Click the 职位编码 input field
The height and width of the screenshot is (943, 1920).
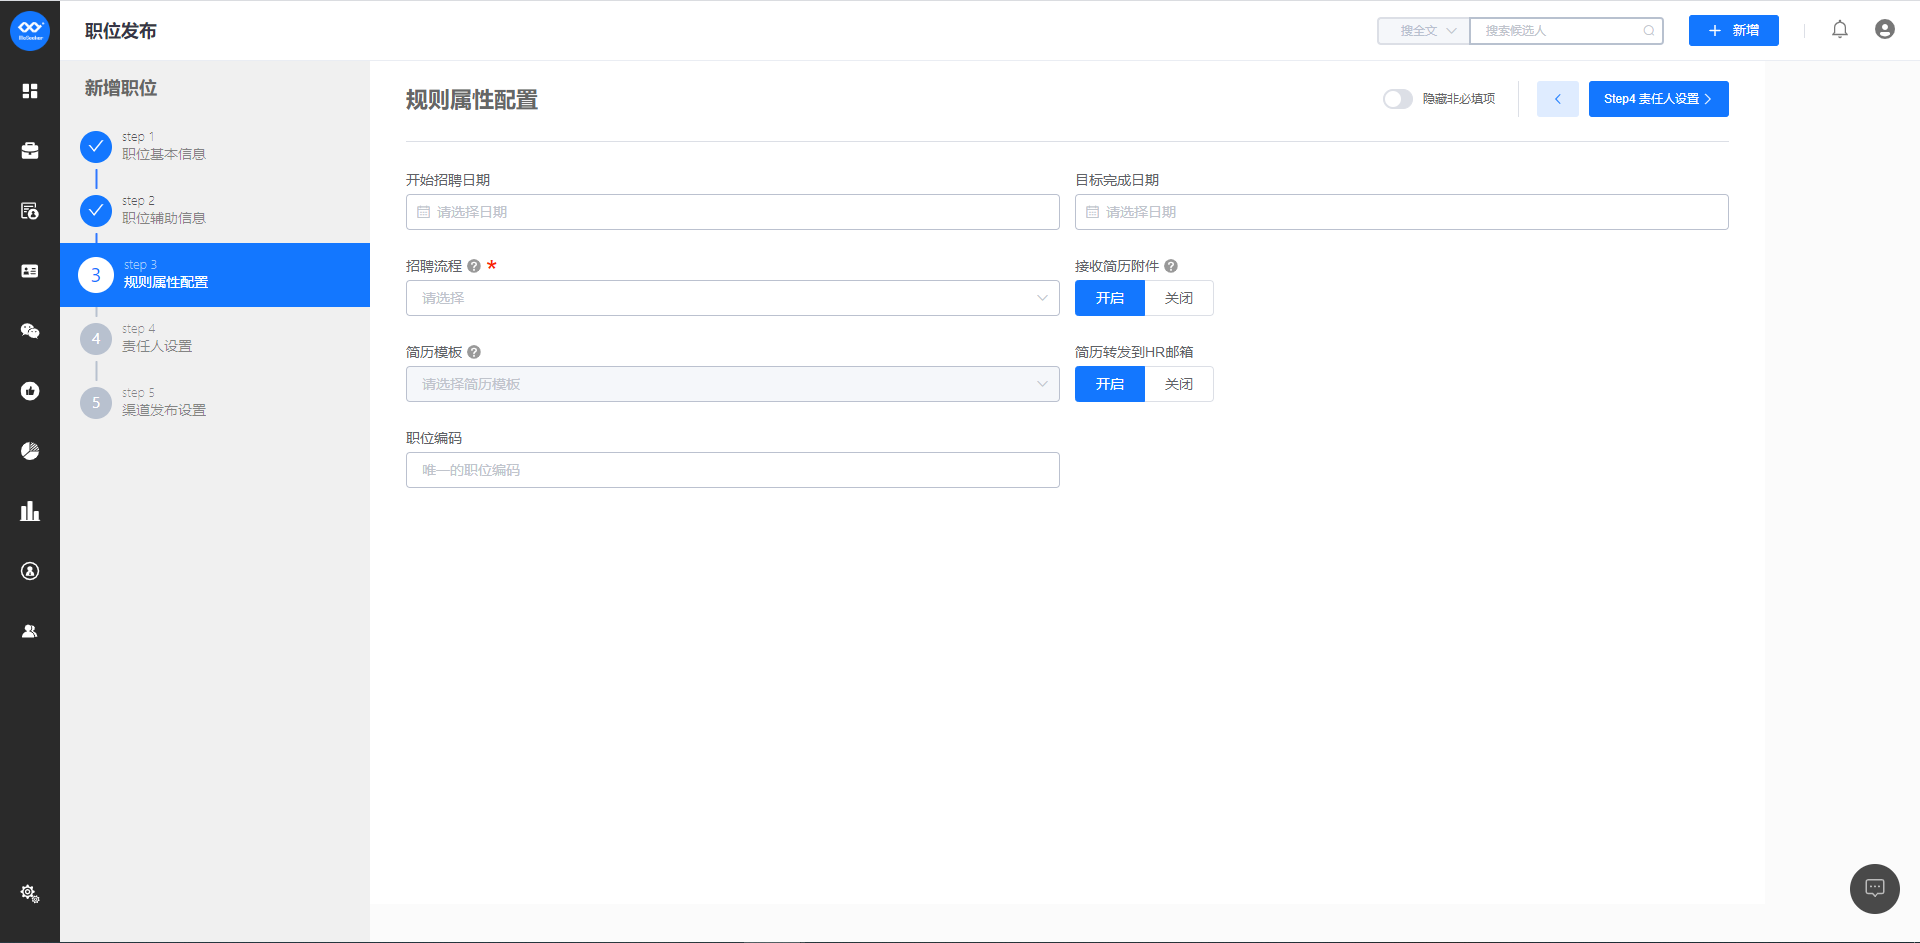click(x=733, y=470)
